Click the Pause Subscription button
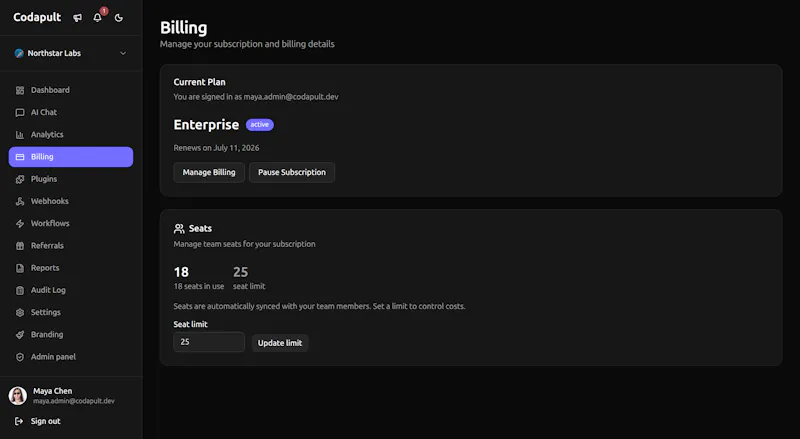Screen dimensions: 800x439 click(292, 173)
